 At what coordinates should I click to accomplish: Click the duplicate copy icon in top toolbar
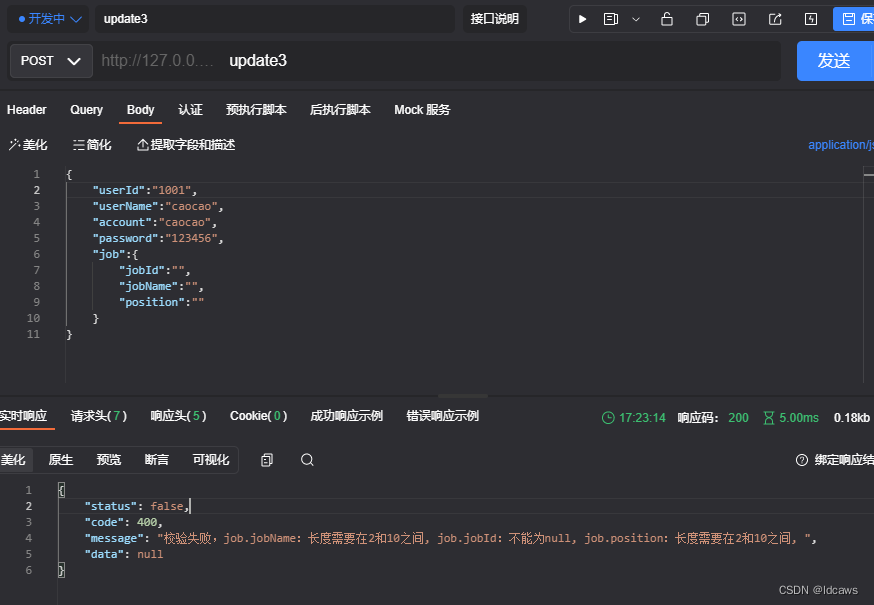[703, 19]
